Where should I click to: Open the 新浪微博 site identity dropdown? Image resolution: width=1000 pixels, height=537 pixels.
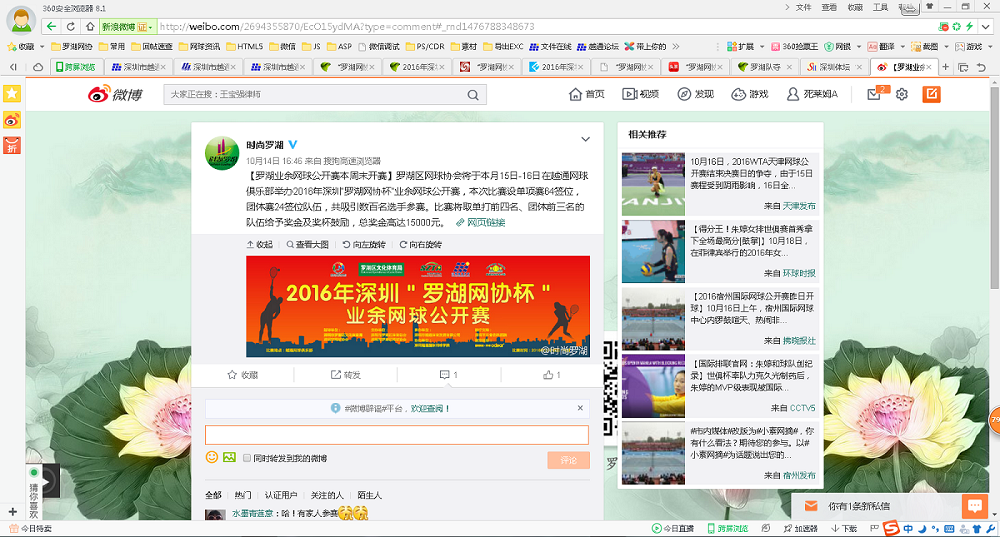pos(126,26)
